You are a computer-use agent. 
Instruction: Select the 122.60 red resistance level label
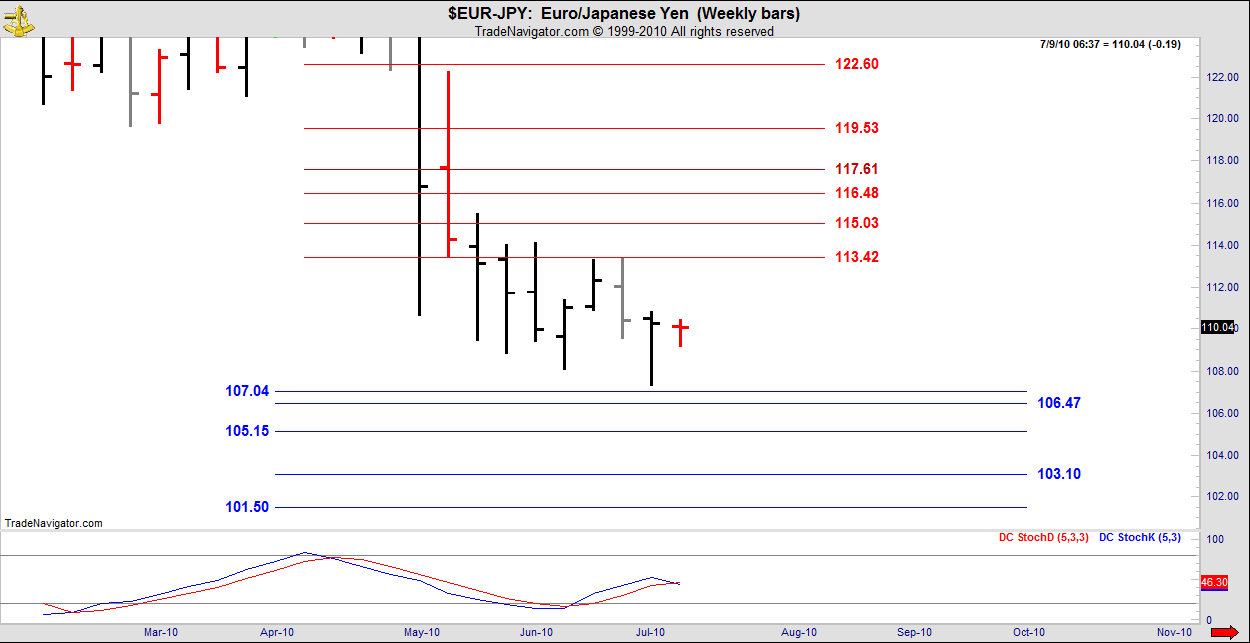(x=856, y=64)
